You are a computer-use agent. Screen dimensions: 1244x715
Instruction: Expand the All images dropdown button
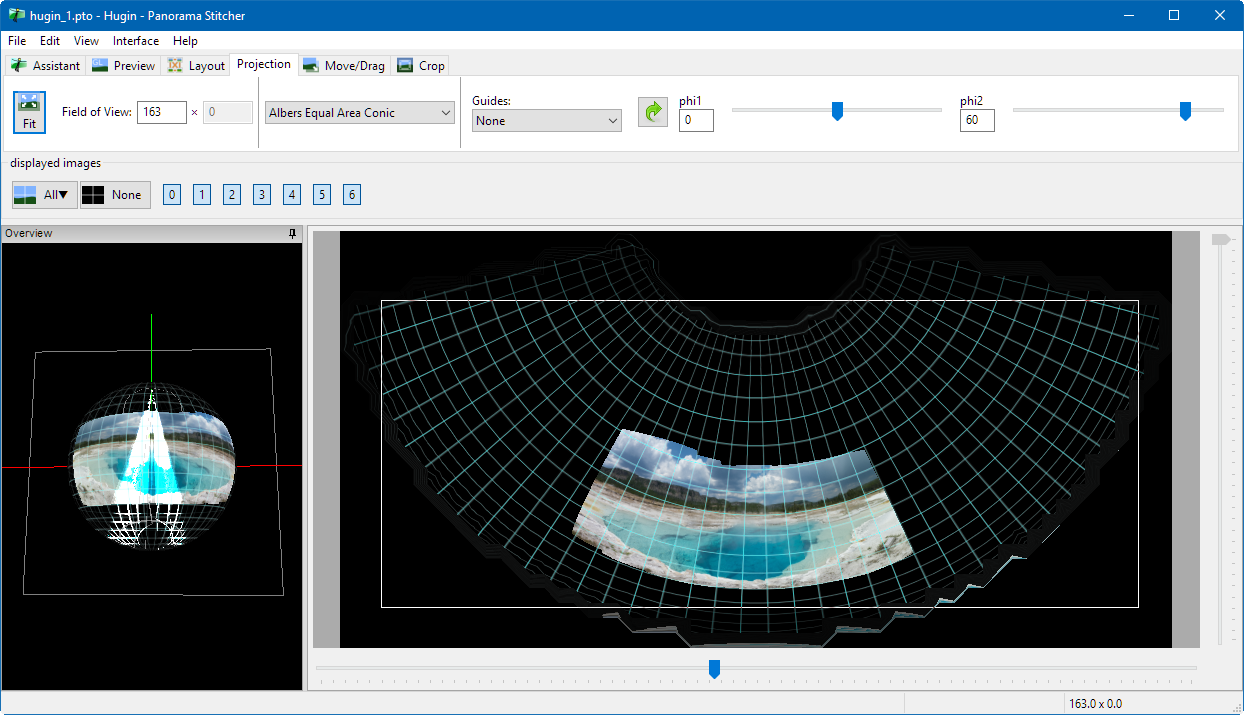click(45, 195)
